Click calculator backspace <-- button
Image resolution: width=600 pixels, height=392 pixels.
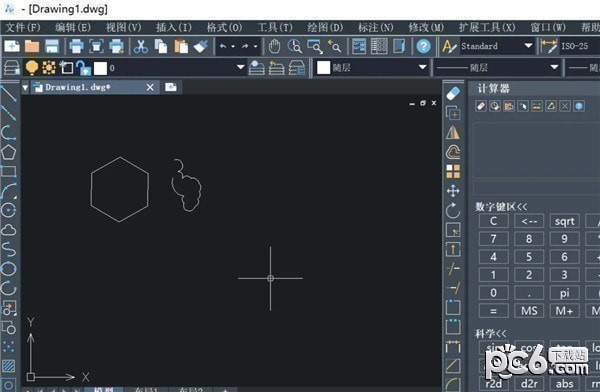tap(529, 221)
